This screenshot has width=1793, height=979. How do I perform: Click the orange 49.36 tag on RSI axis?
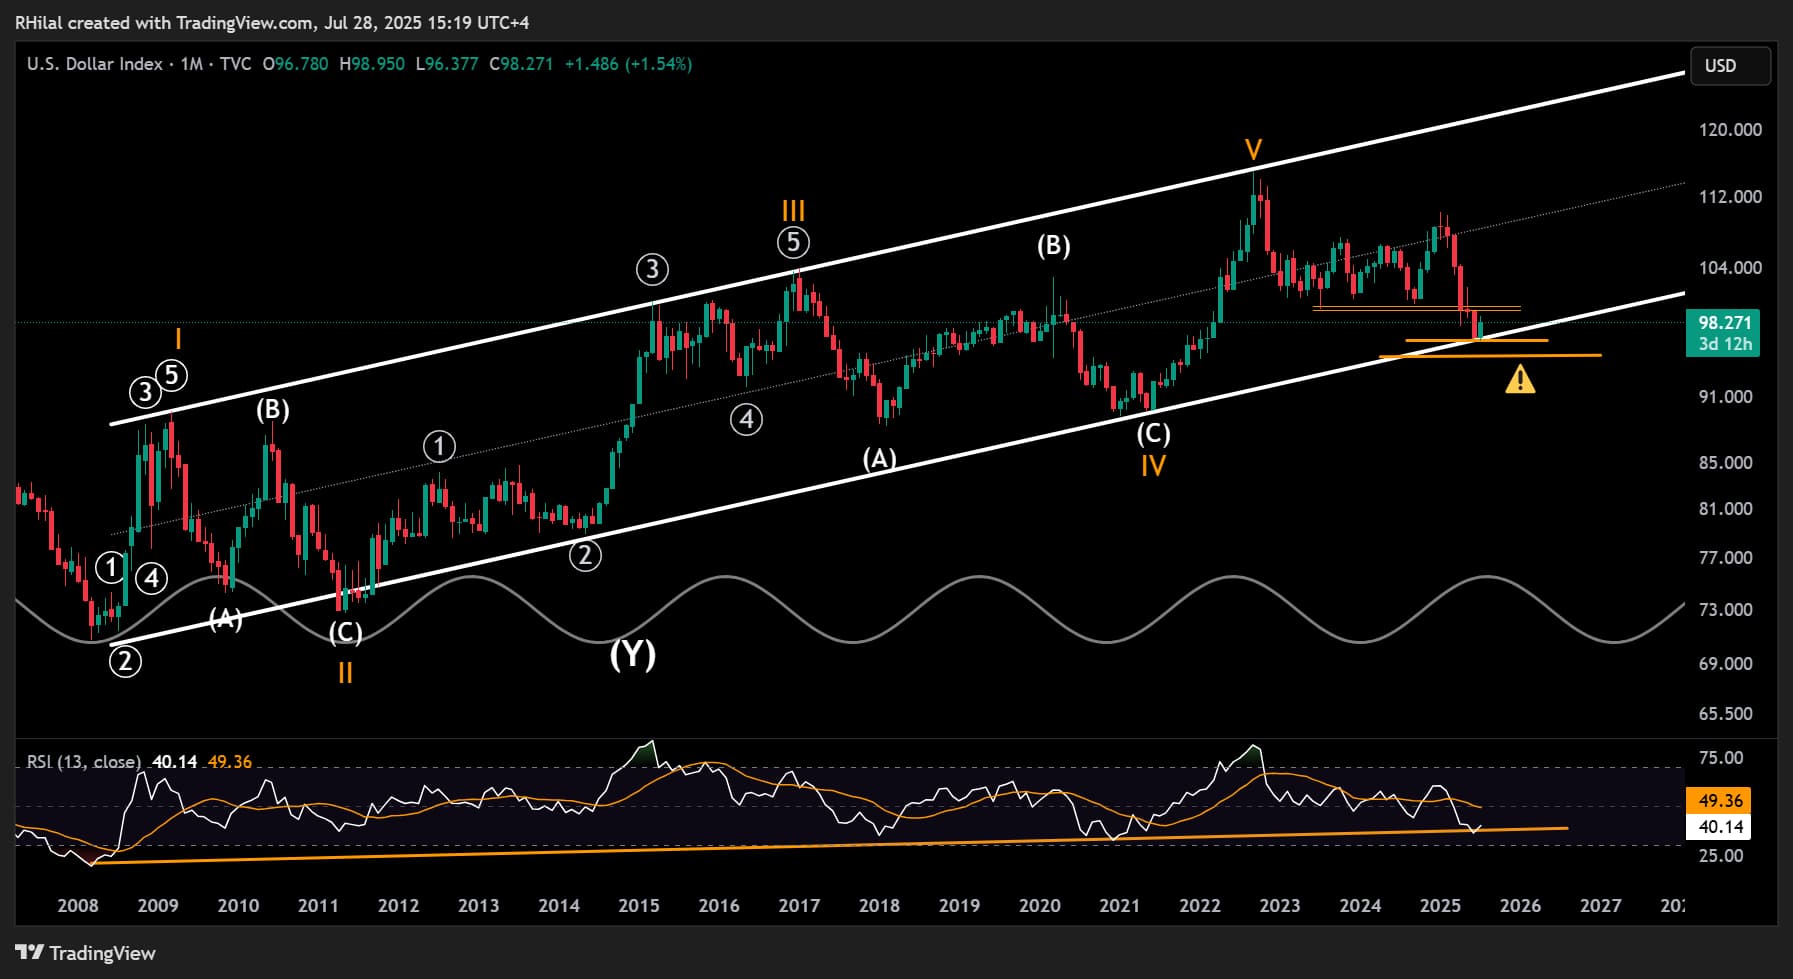point(1721,801)
